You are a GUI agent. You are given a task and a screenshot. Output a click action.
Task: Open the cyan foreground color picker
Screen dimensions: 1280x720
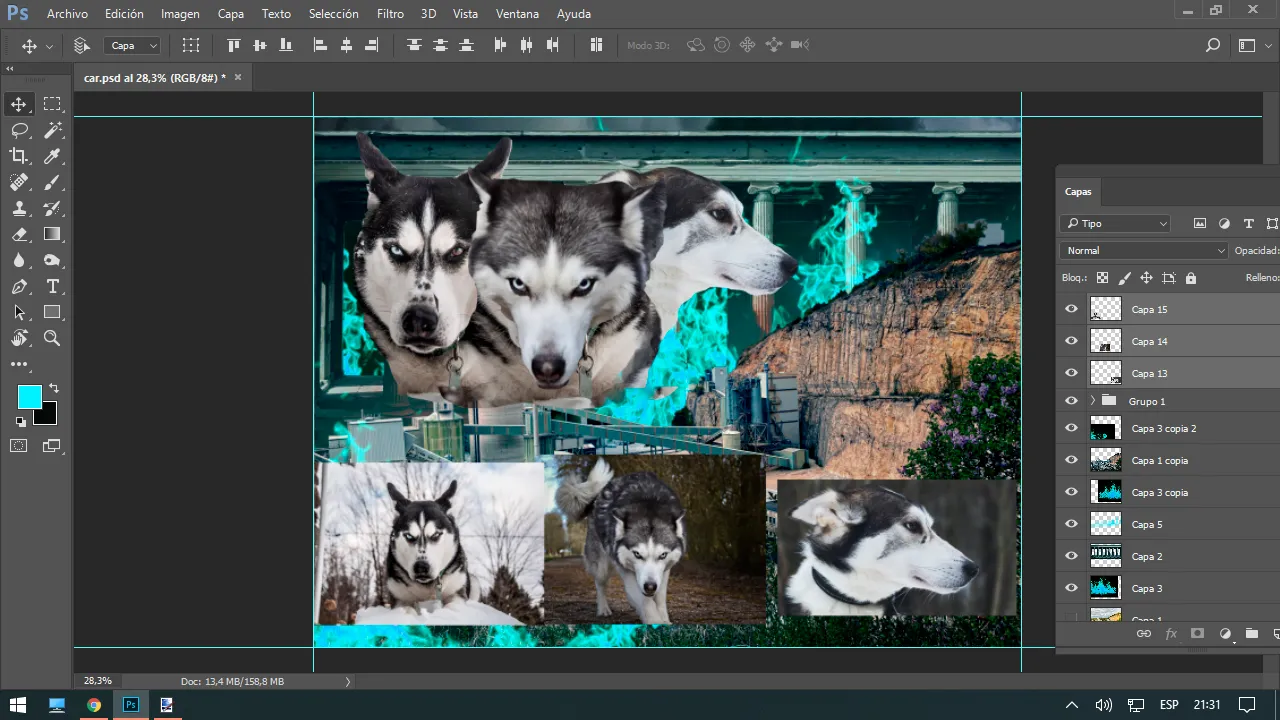coord(29,397)
